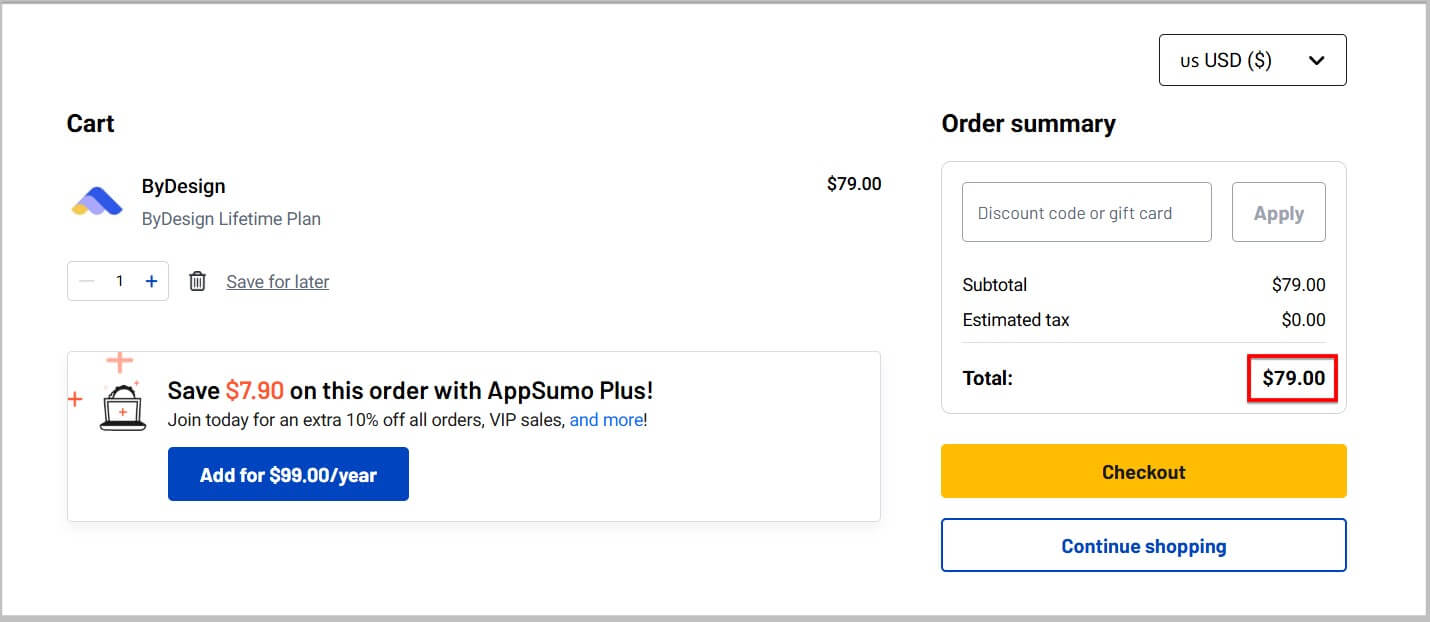Open the 'and more!' link
The image size is (1430, 622).
[606, 419]
